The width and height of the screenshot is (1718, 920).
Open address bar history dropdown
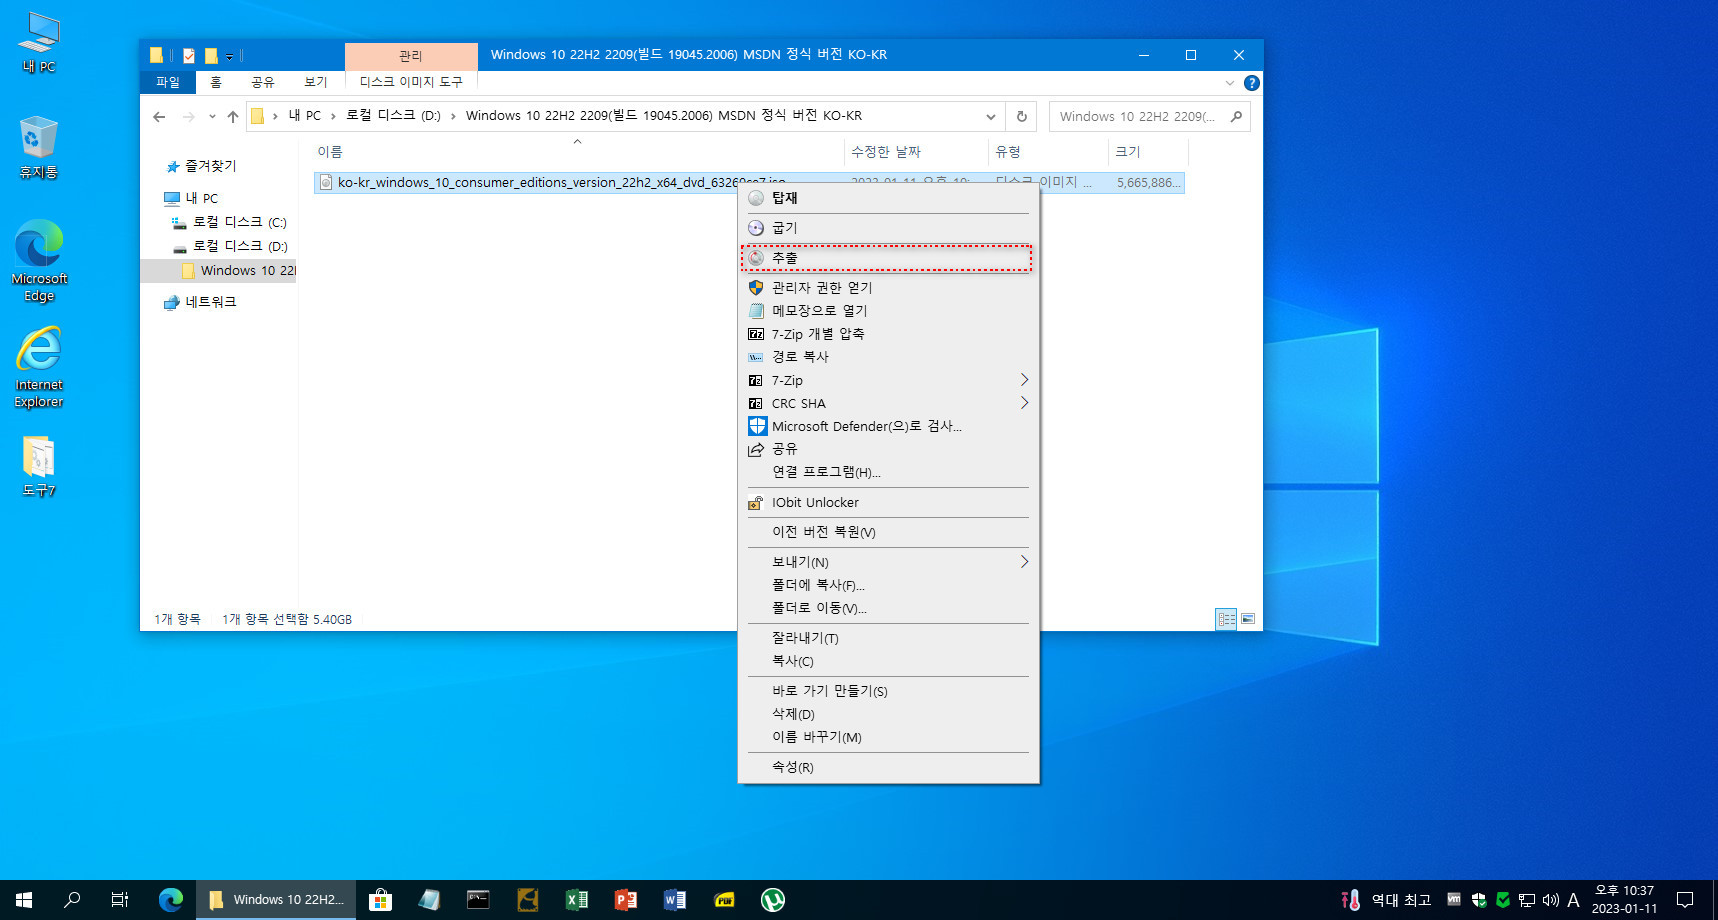[990, 116]
